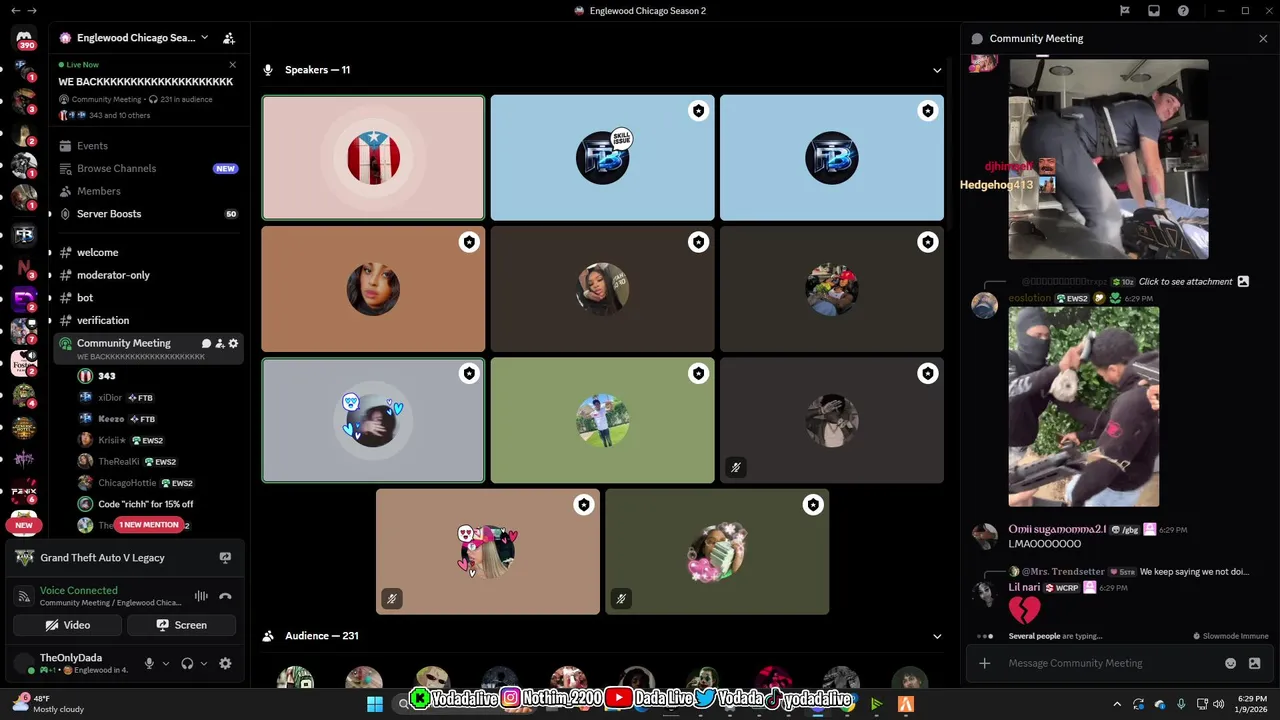Open Events in the channel sidebar
Image resolution: width=1280 pixels, height=720 pixels.
coord(92,146)
